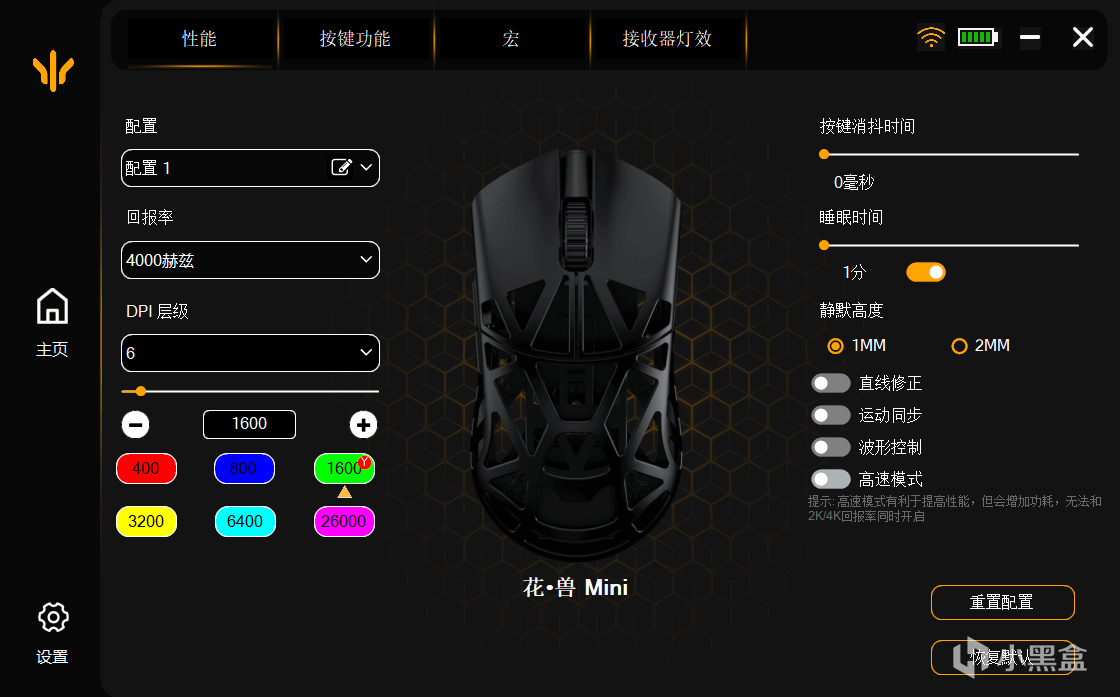This screenshot has width=1120, height=697.
Task: Minimize the window with the dash icon
Action: pyautogui.click(x=1029, y=36)
